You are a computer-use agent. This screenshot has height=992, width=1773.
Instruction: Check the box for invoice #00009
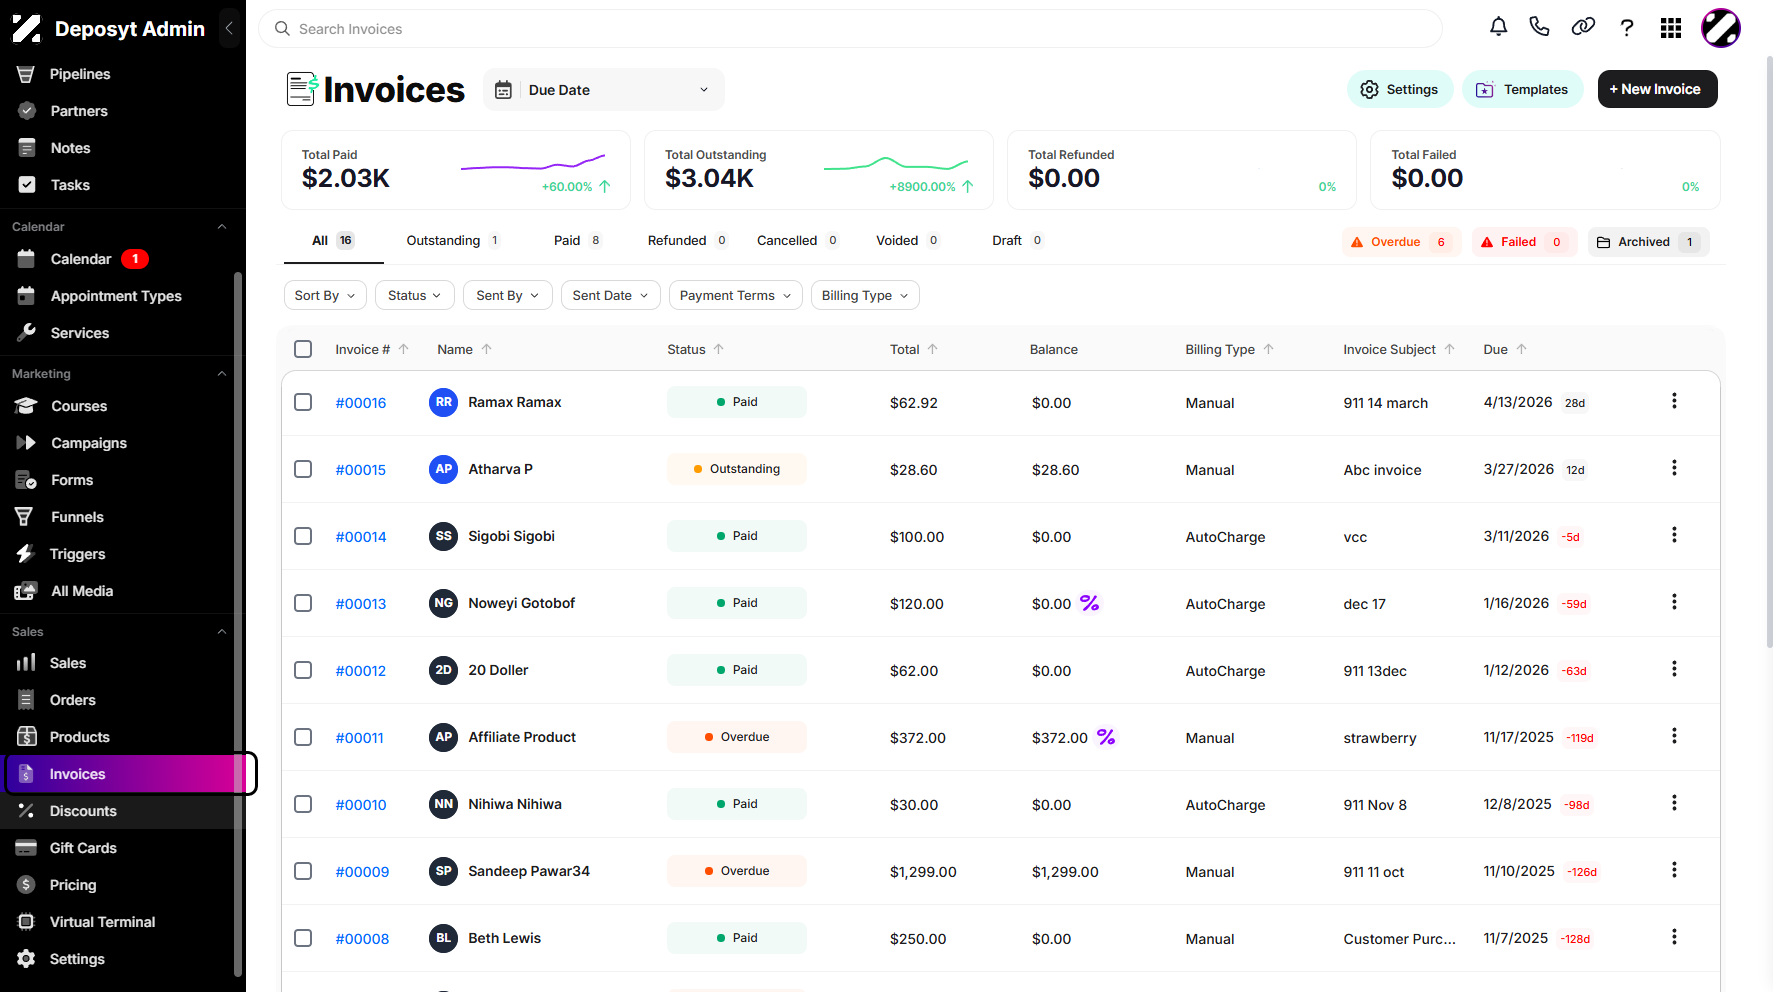point(303,871)
